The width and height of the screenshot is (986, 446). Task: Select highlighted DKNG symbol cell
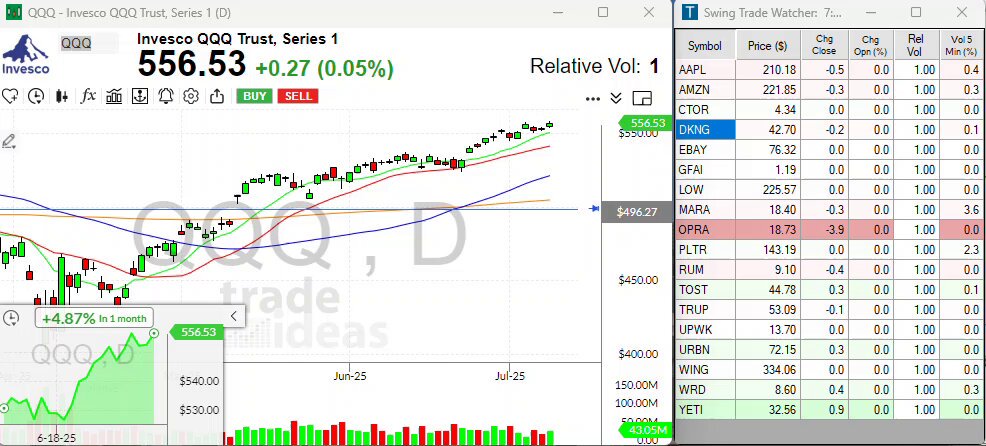pyautogui.click(x=704, y=130)
